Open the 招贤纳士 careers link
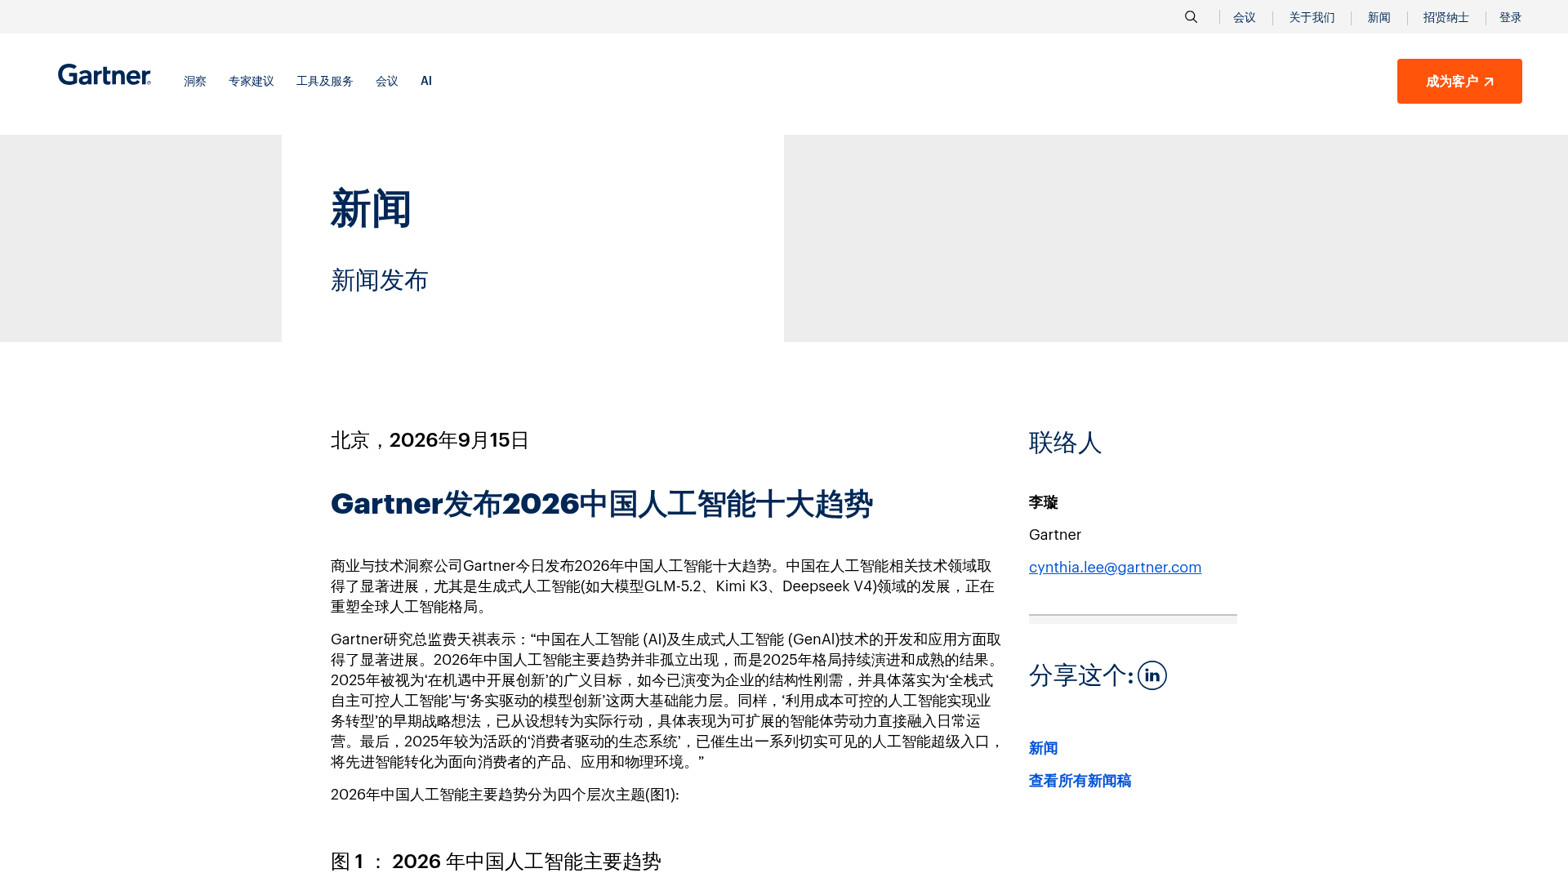 pyautogui.click(x=1446, y=17)
